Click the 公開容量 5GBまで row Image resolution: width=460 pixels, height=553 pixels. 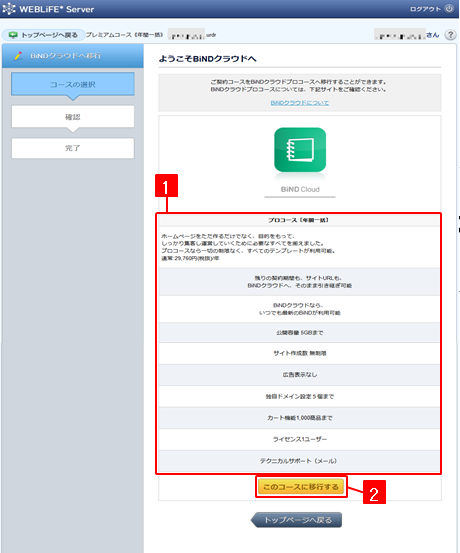299,333
